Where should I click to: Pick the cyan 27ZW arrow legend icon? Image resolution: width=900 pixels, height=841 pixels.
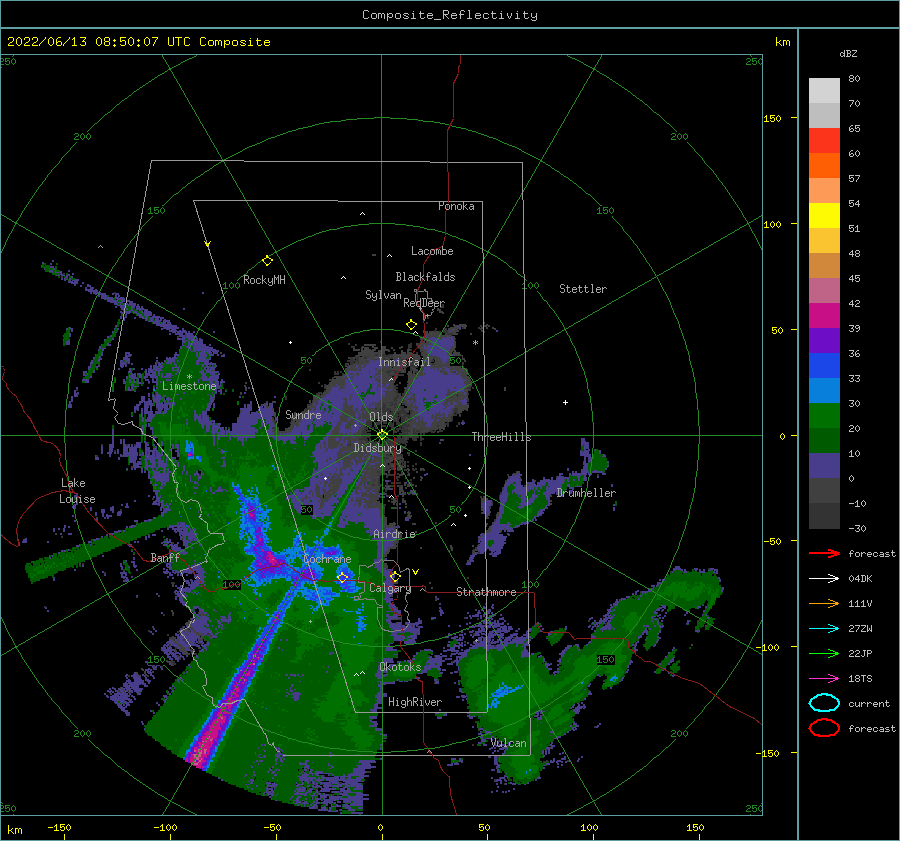click(824, 628)
